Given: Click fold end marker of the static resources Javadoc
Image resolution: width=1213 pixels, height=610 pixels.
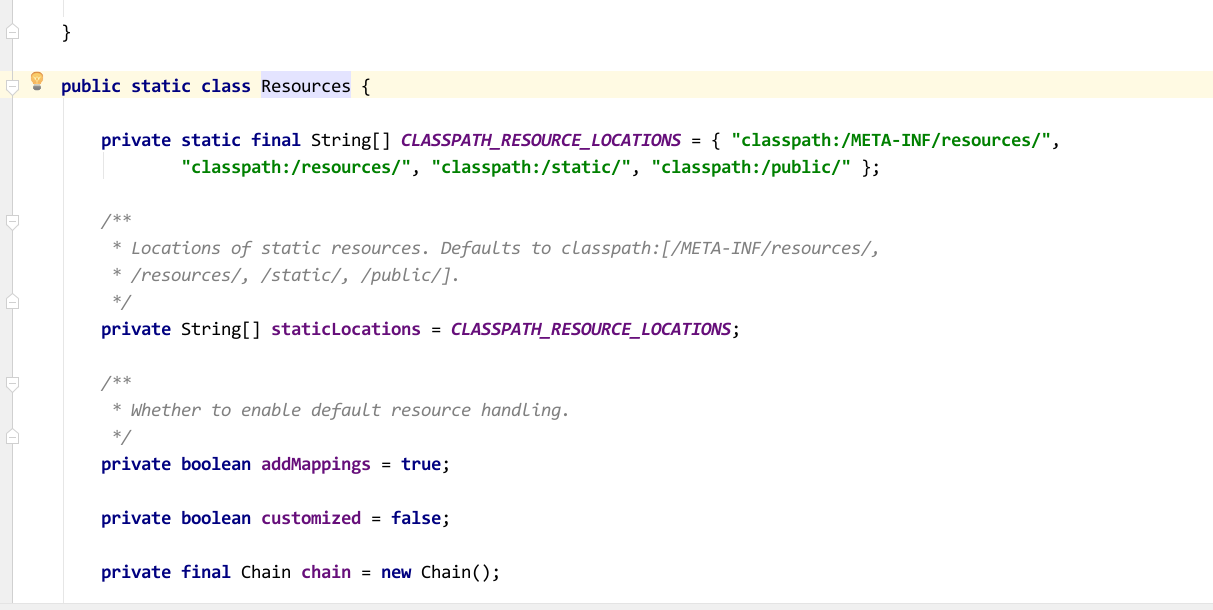Looking at the screenshot, I should pos(12,302).
